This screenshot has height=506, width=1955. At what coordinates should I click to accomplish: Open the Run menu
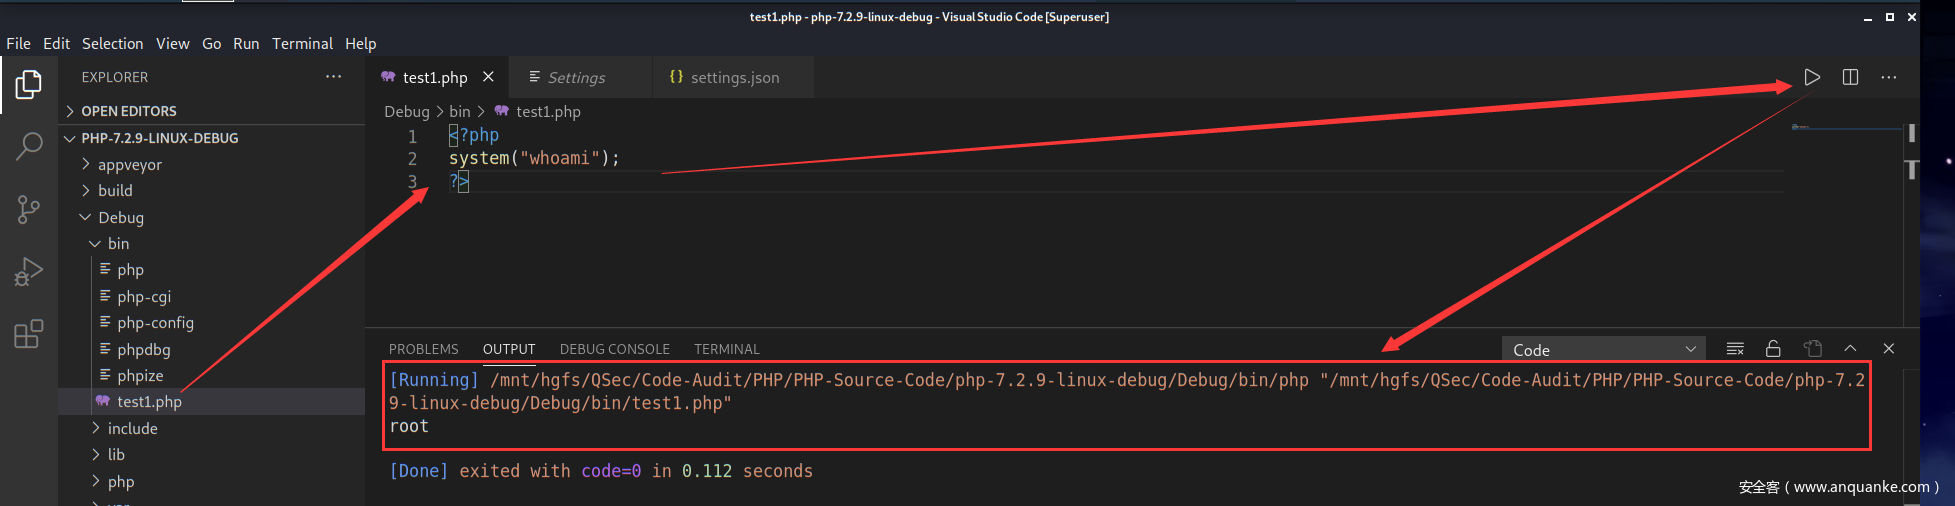coord(246,43)
